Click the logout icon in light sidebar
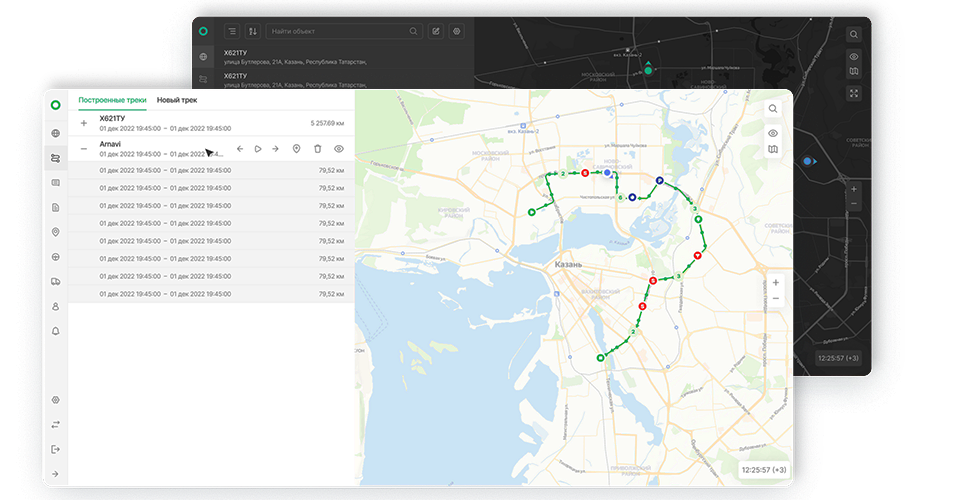The width and height of the screenshot is (960, 500). click(56, 449)
